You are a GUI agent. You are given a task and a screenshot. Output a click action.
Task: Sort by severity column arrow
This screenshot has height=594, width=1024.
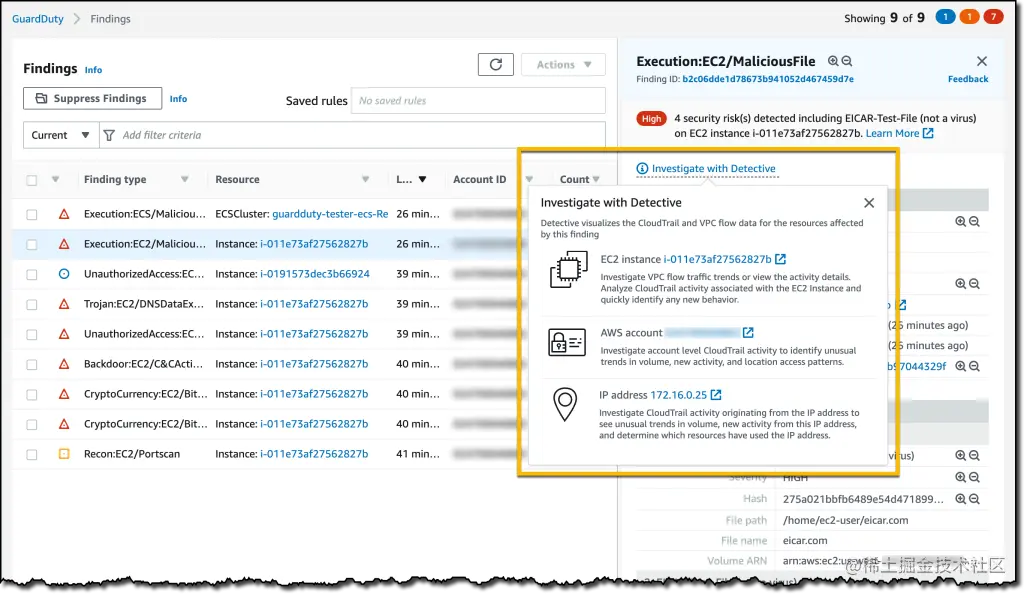(56, 180)
